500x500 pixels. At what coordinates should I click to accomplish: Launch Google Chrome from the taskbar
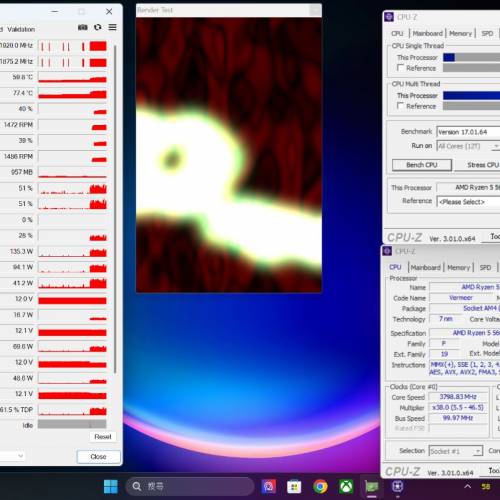click(x=320, y=487)
